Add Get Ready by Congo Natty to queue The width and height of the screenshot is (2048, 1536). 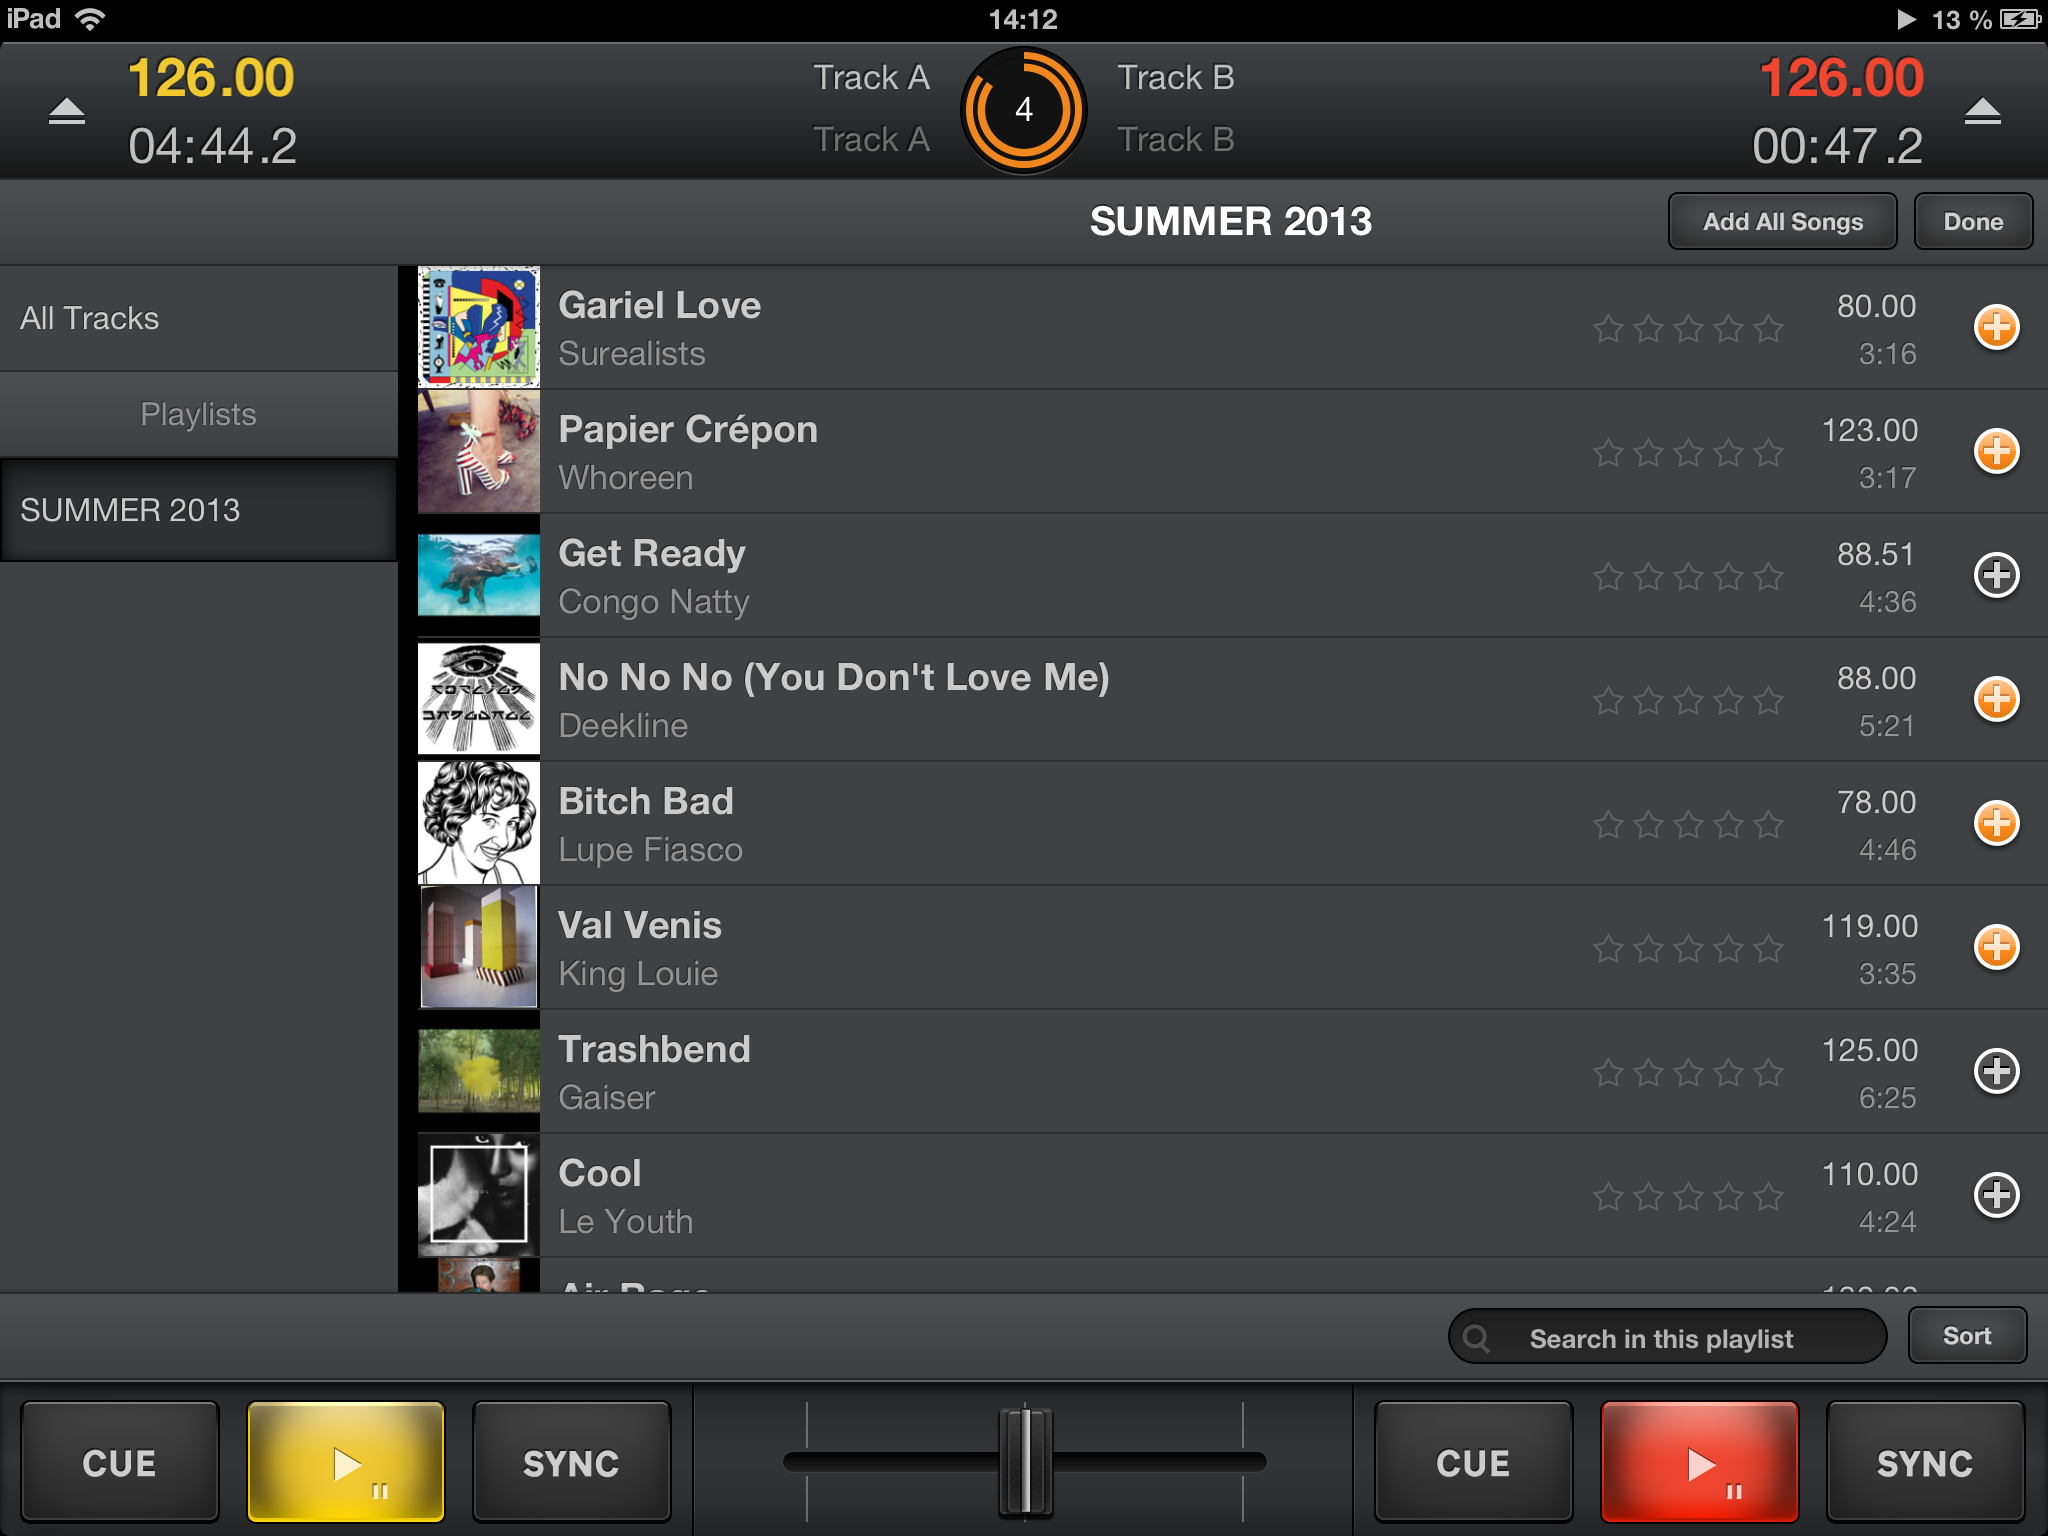[x=1996, y=575]
